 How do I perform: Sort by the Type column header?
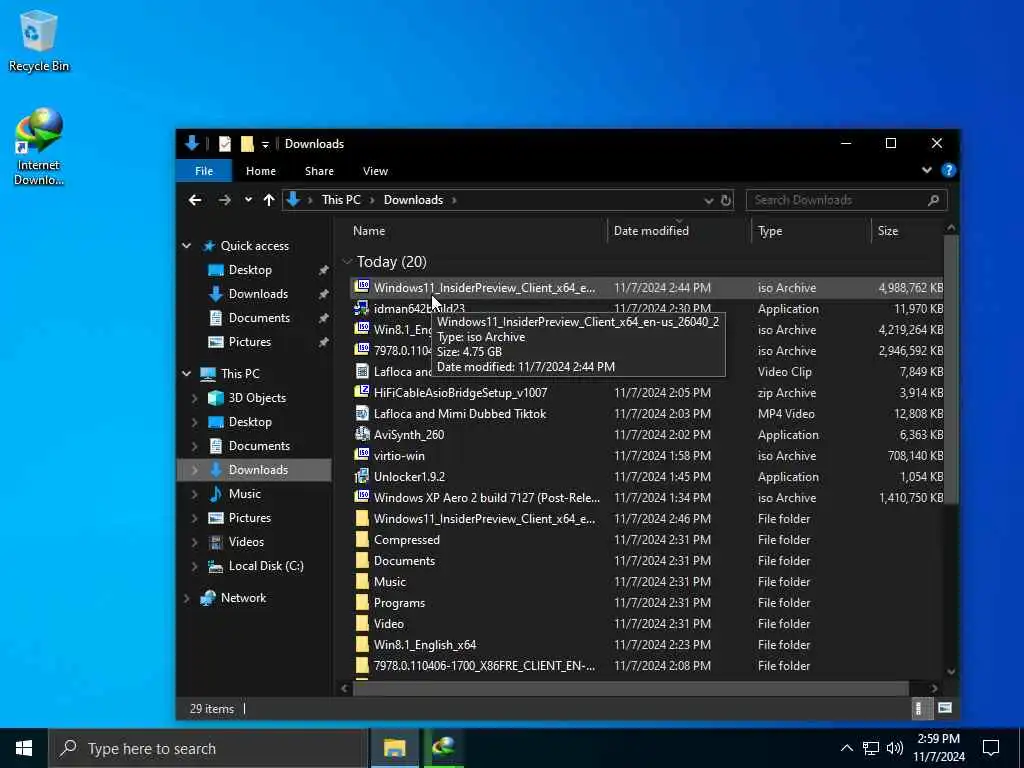[x=770, y=231]
